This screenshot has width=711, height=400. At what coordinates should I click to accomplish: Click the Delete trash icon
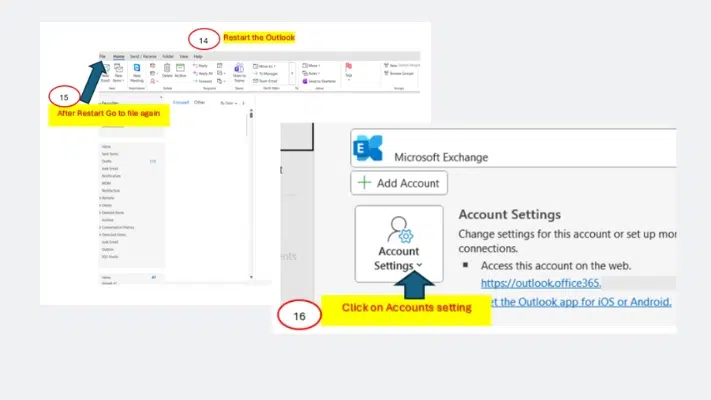point(167,68)
